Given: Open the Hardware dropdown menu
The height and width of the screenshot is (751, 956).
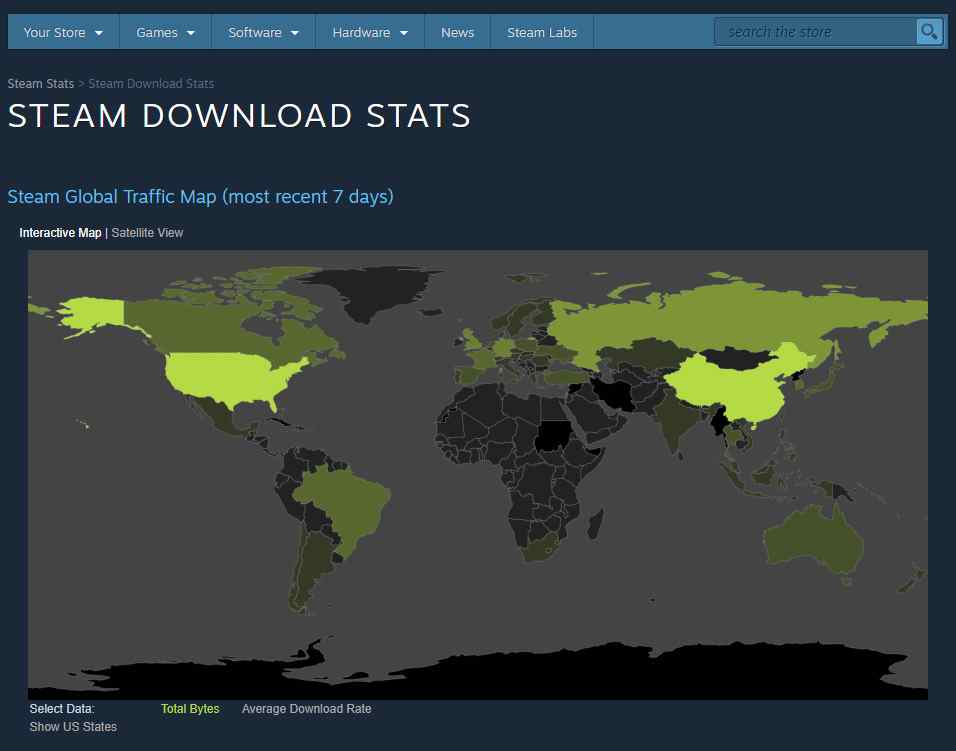Looking at the screenshot, I should [362, 31].
